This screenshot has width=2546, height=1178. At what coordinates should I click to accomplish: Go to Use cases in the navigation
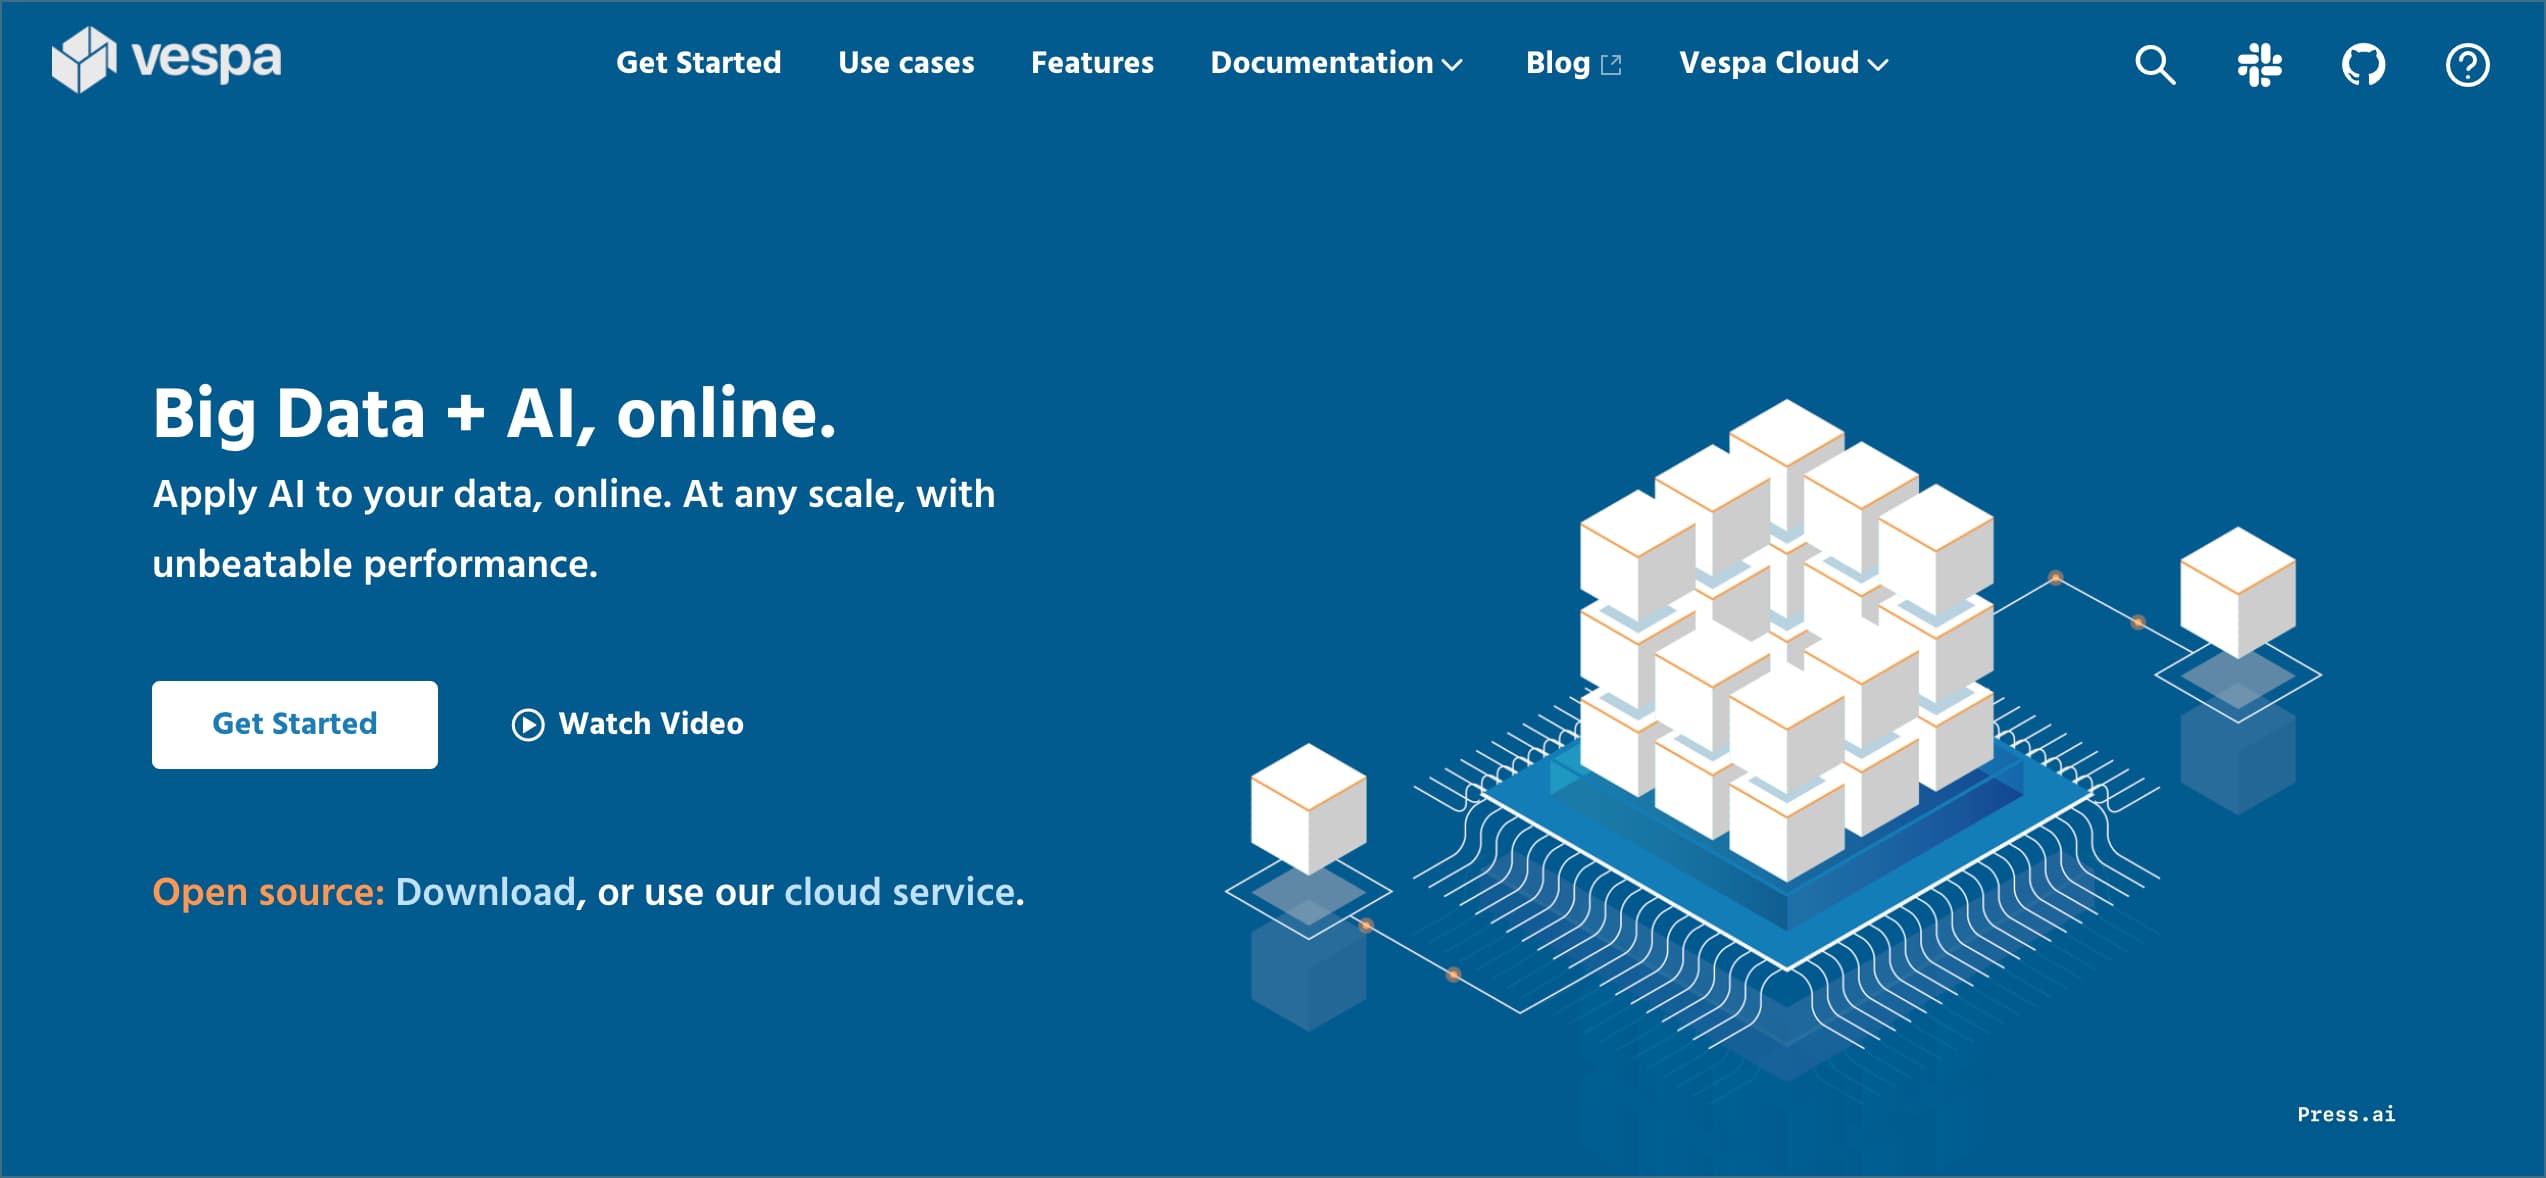click(906, 63)
